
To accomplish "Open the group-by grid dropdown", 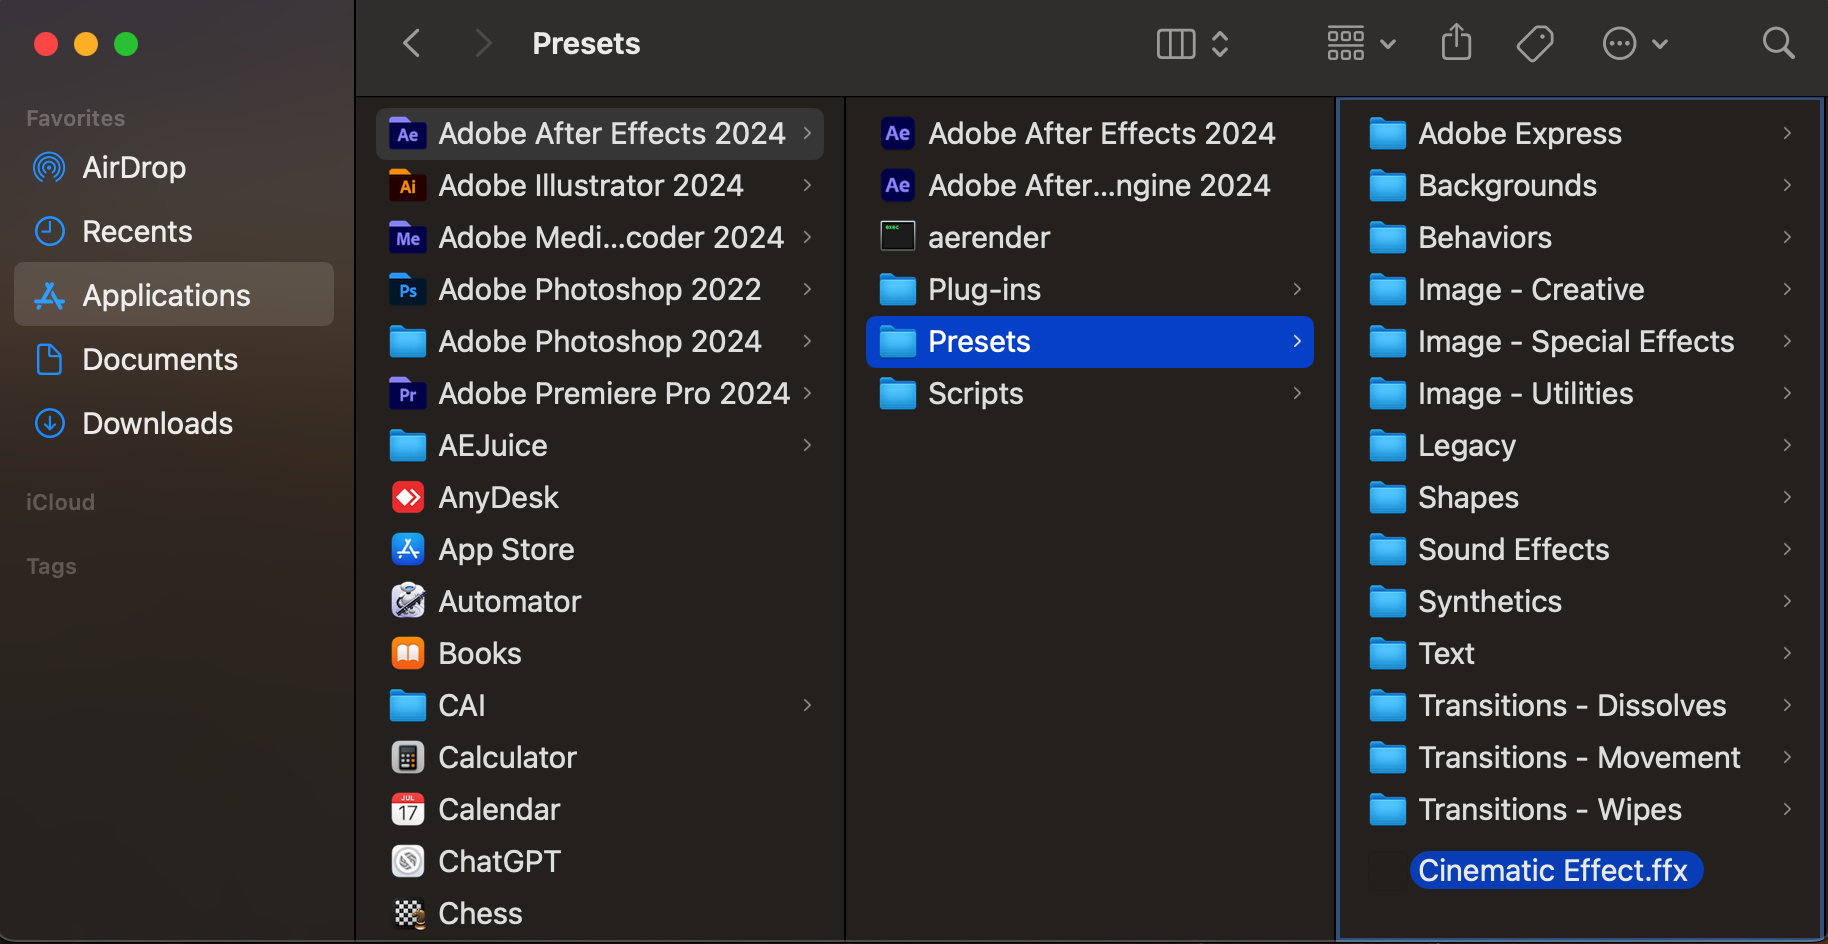I will 1360,43.
